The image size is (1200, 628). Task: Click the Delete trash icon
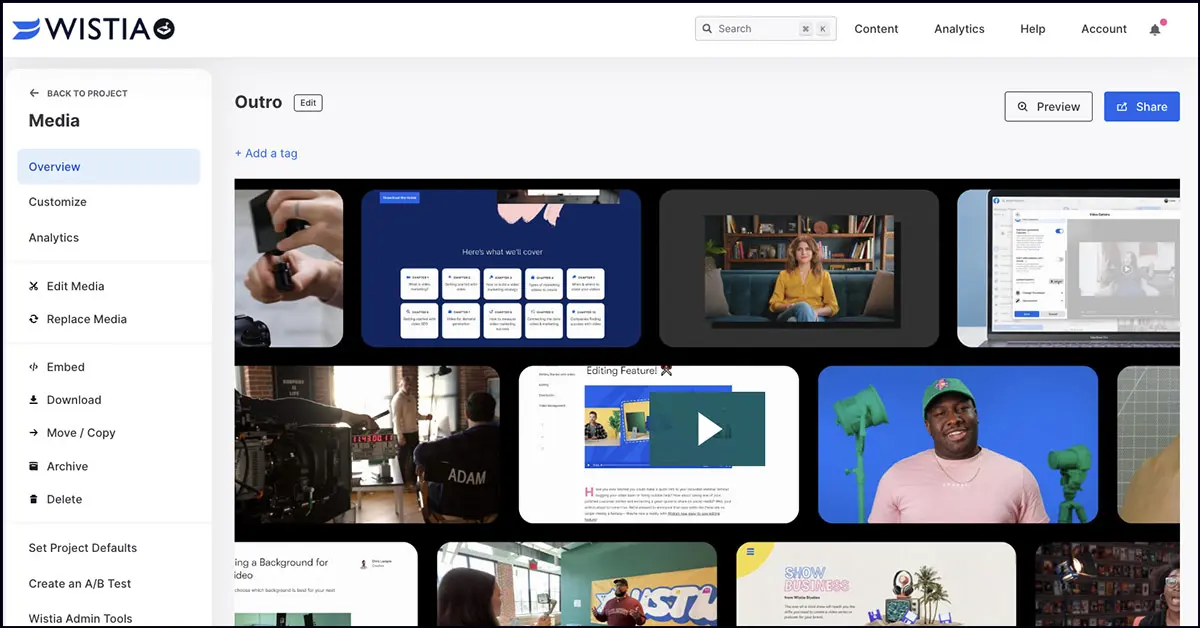pyautogui.click(x=34, y=499)
